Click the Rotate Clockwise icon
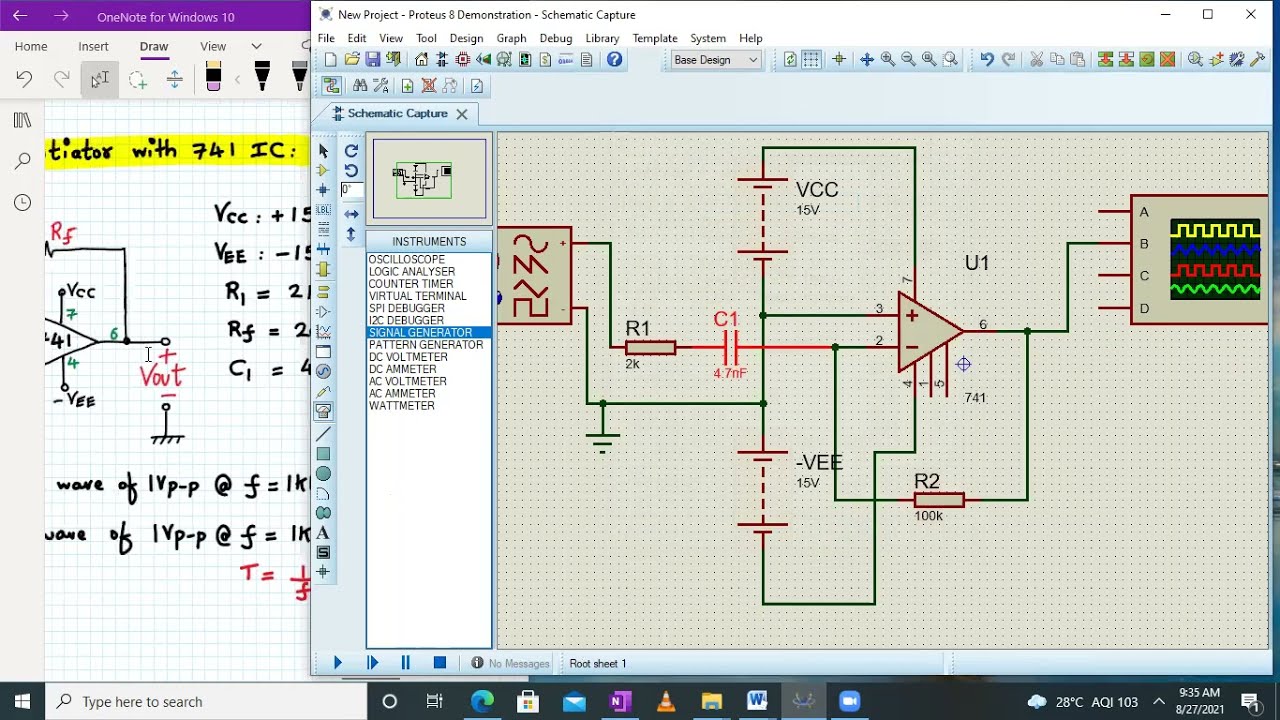The height and width of the screenshot is (720, 1280). (351, 151)
